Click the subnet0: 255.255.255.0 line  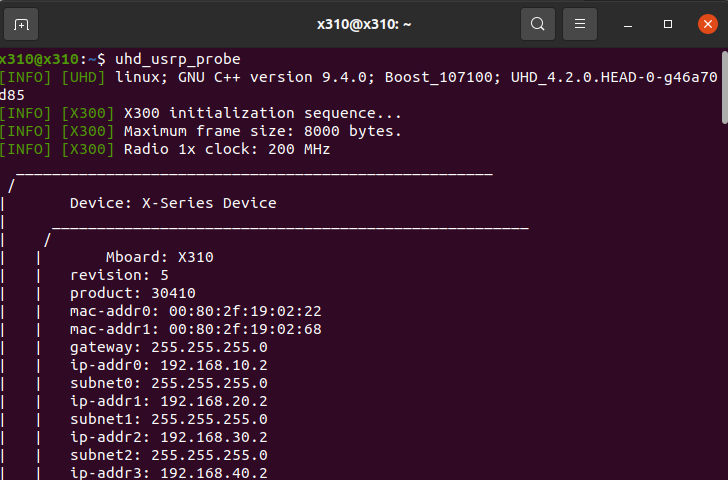tap(169, 383)
